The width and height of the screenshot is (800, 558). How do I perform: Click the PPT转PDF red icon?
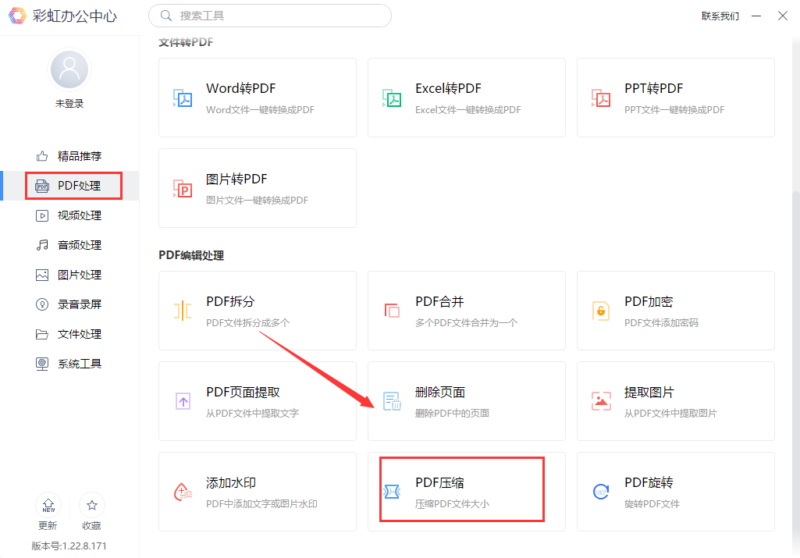(x=601, y=98)
